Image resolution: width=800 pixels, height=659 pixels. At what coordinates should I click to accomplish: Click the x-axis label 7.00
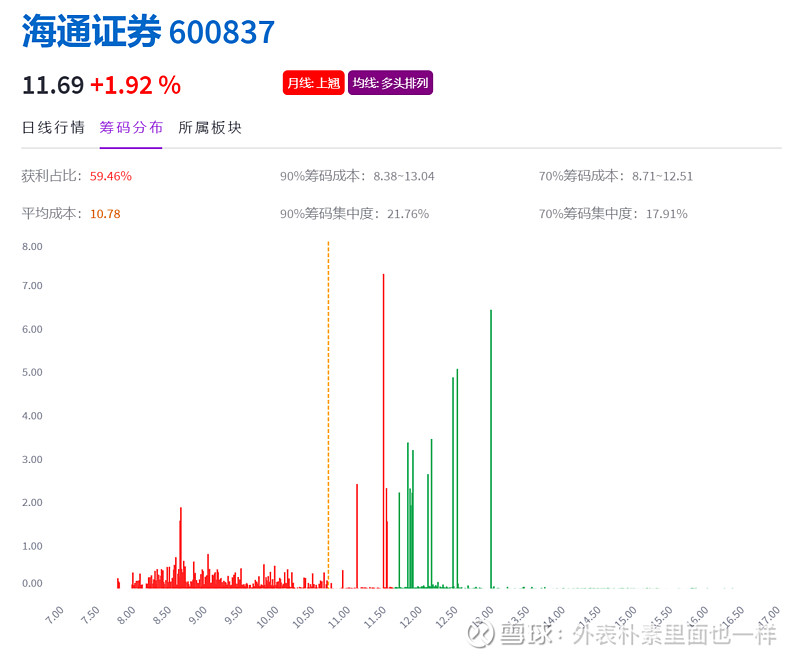tap(54, 615)
